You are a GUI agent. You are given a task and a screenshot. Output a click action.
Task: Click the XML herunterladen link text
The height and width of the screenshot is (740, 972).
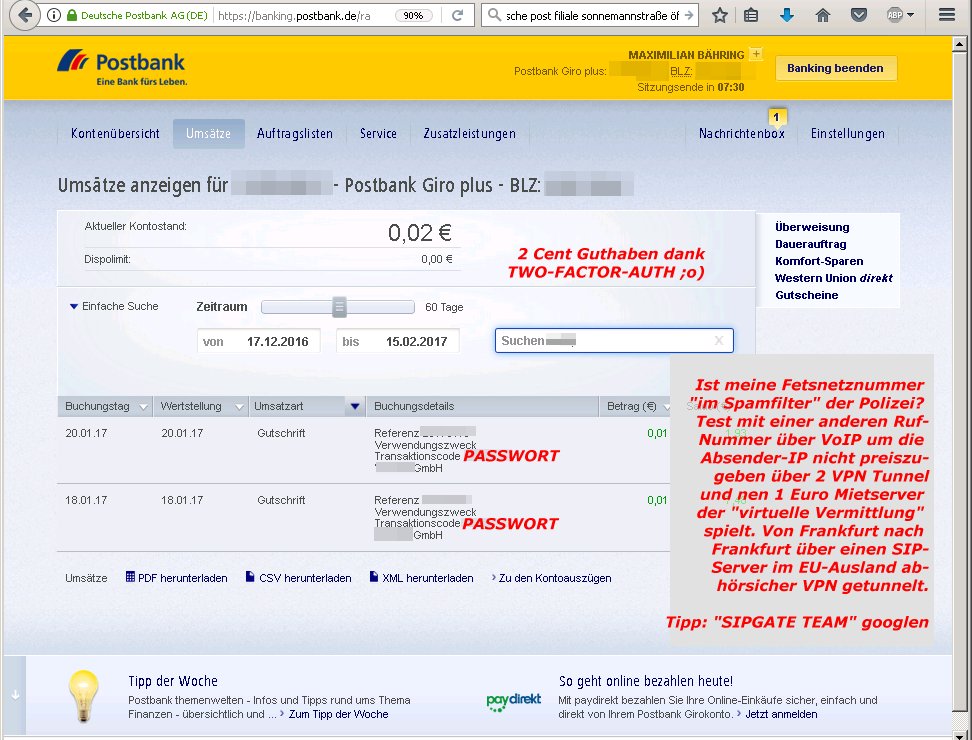pos(428,578)
